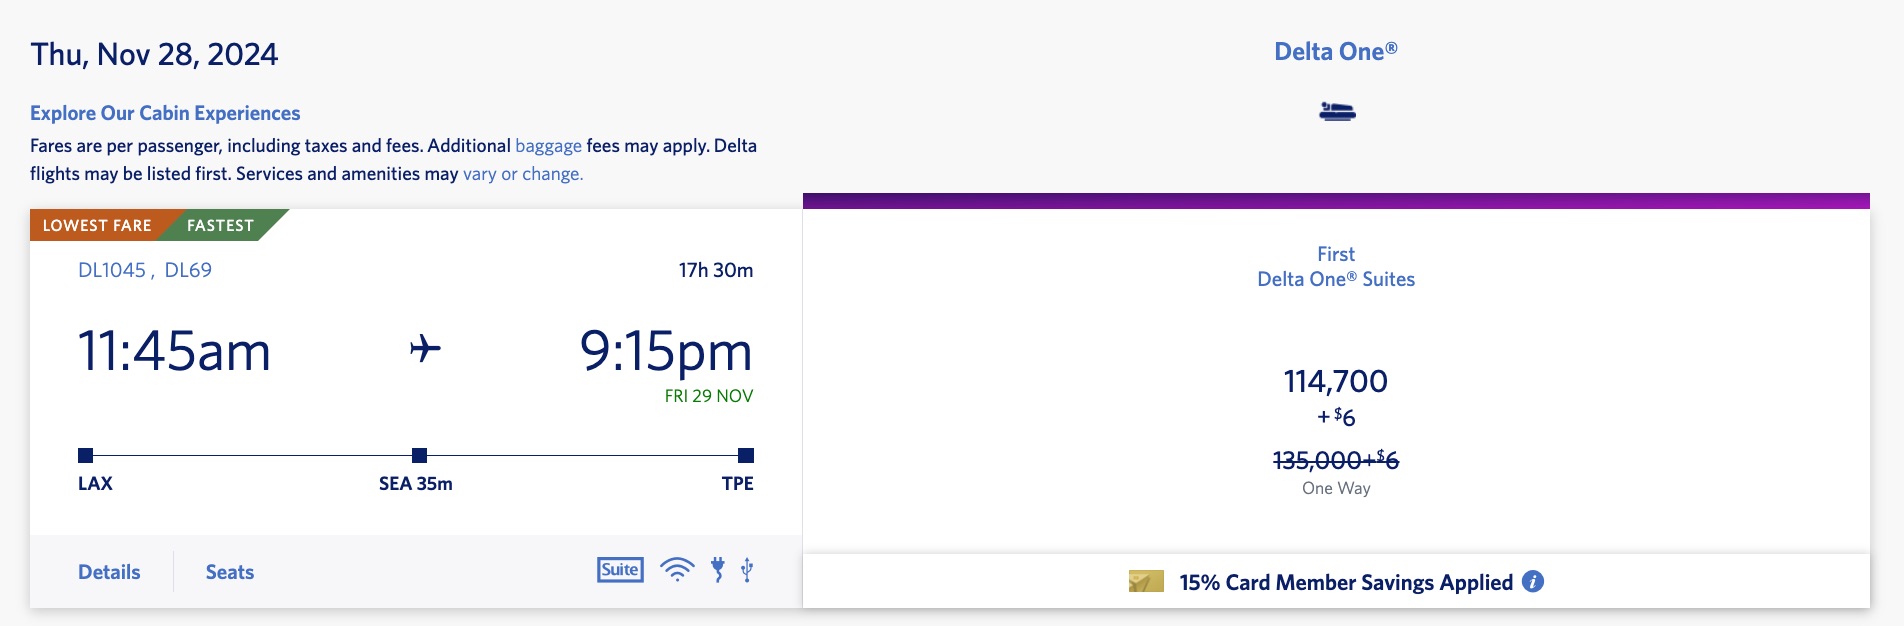Screen dimensions: 1904x626
Task: Click the USB port amenity icon
Action: coord(746,569)
